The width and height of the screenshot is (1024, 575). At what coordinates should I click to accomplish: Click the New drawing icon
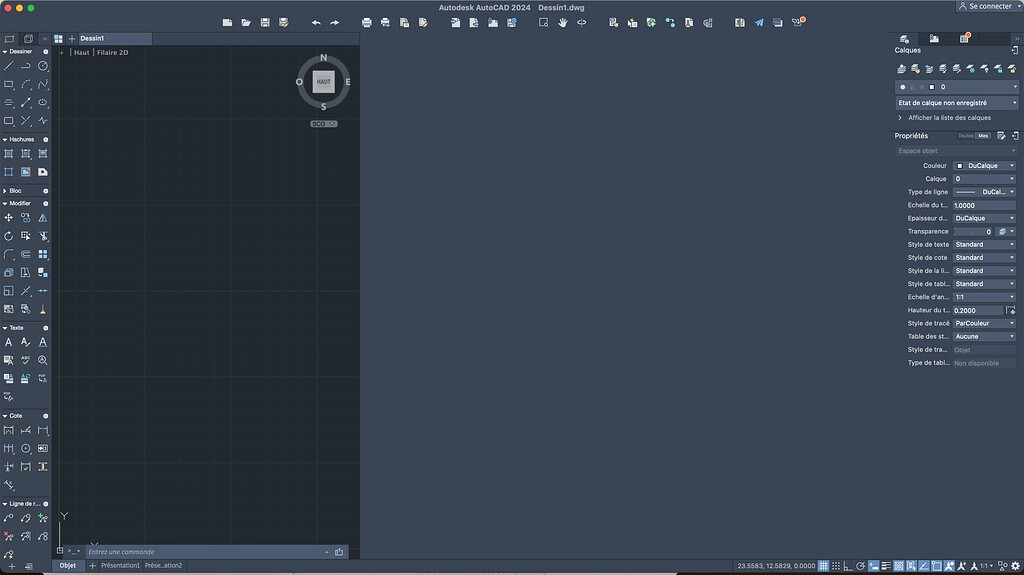tap(227, 22)
